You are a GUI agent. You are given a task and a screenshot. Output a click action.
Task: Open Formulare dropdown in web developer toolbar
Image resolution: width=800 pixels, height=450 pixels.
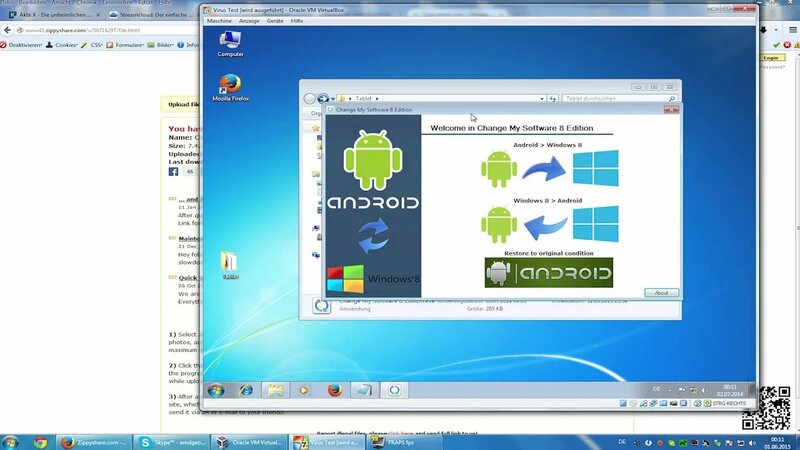(x=126, y=45)
